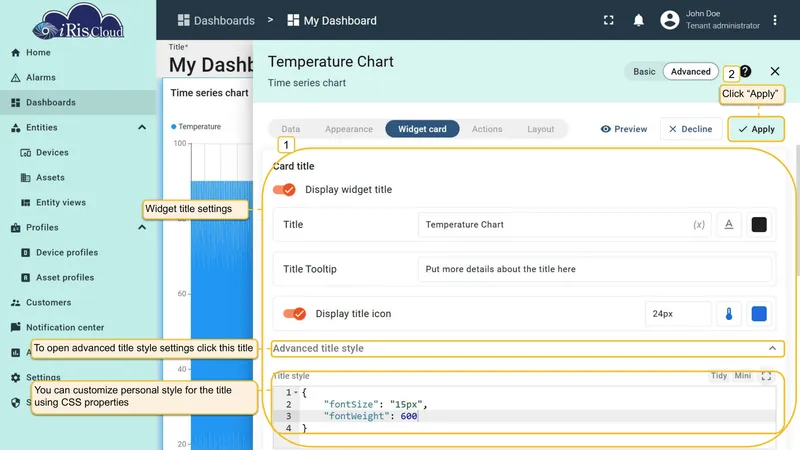This screenshot has width=800, height=450.
Task: Switch to Basic mode
Action: [x=644, y=71]
